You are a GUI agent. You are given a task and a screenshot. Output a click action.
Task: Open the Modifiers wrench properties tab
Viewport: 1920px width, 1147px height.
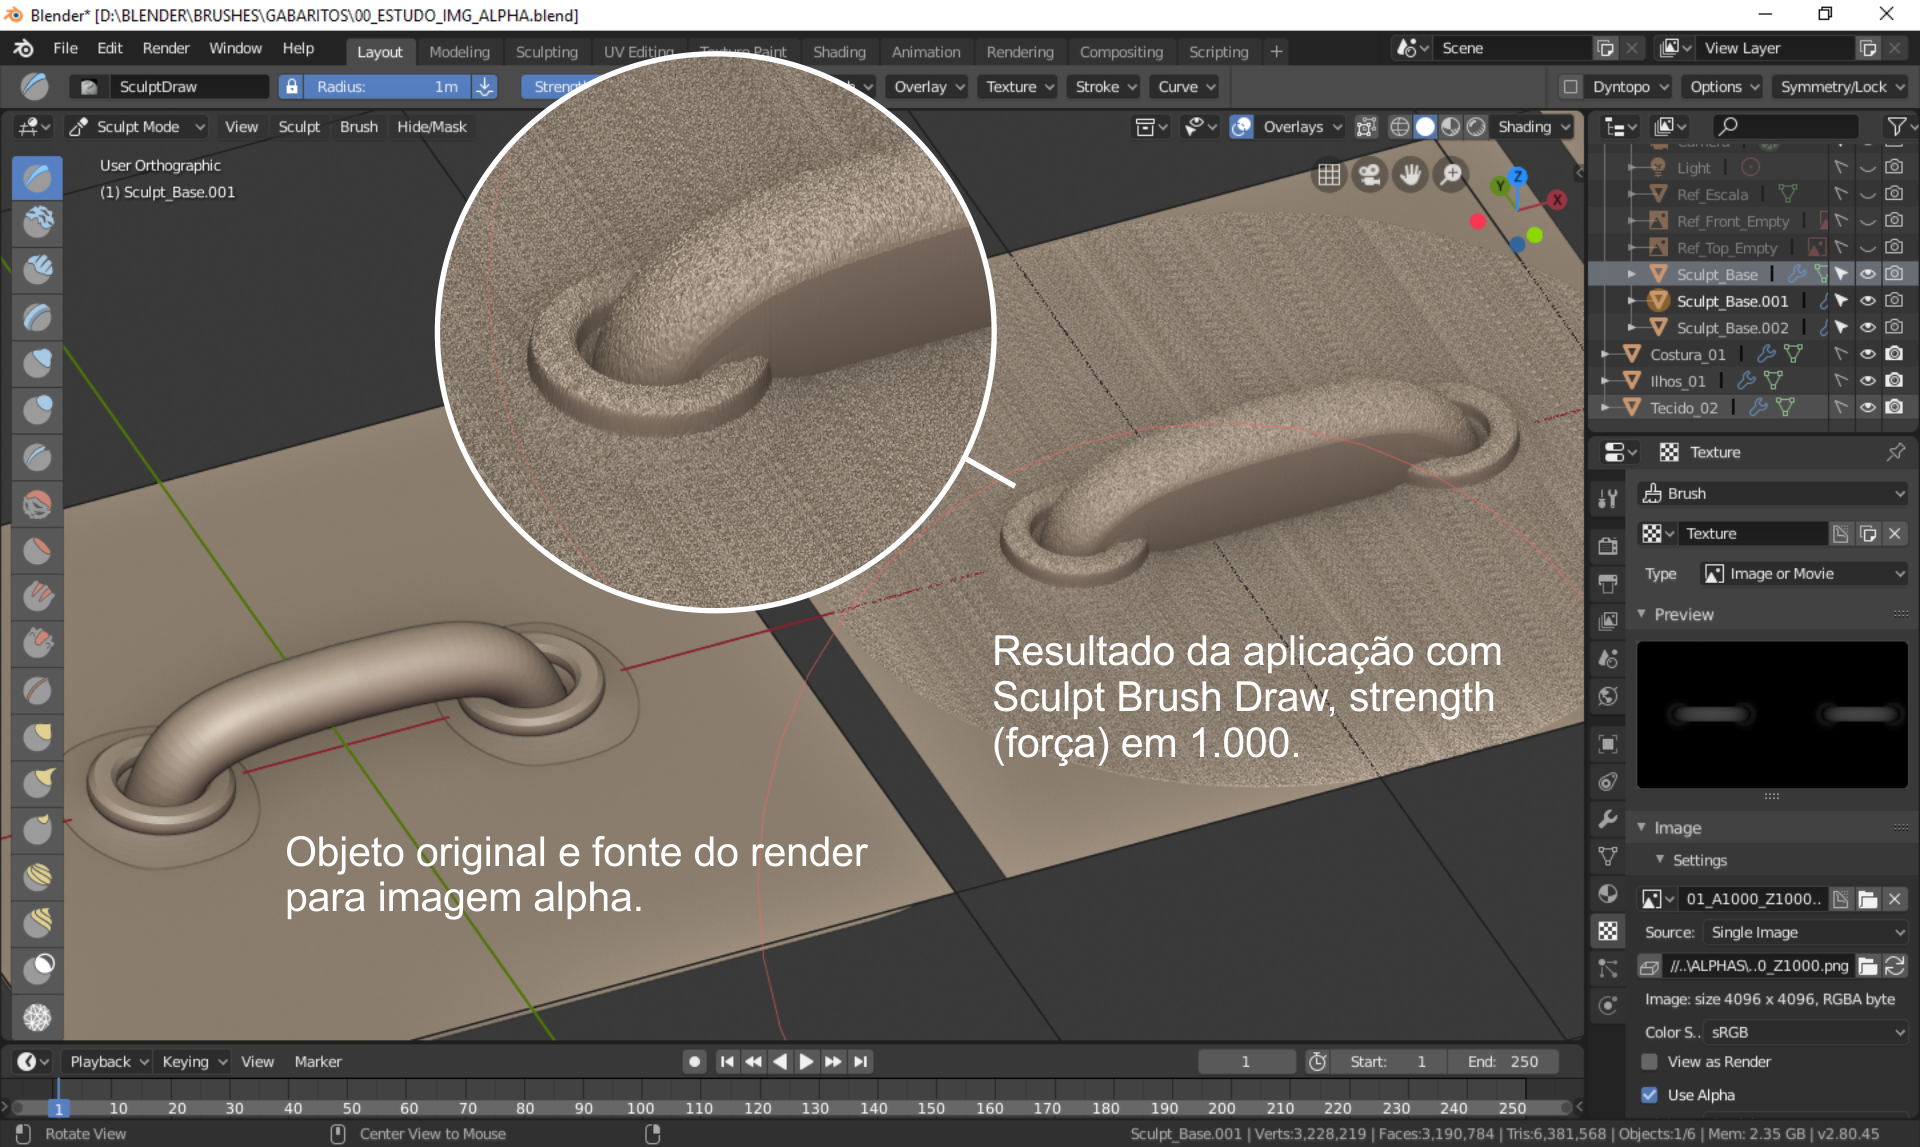(1608, 819)
